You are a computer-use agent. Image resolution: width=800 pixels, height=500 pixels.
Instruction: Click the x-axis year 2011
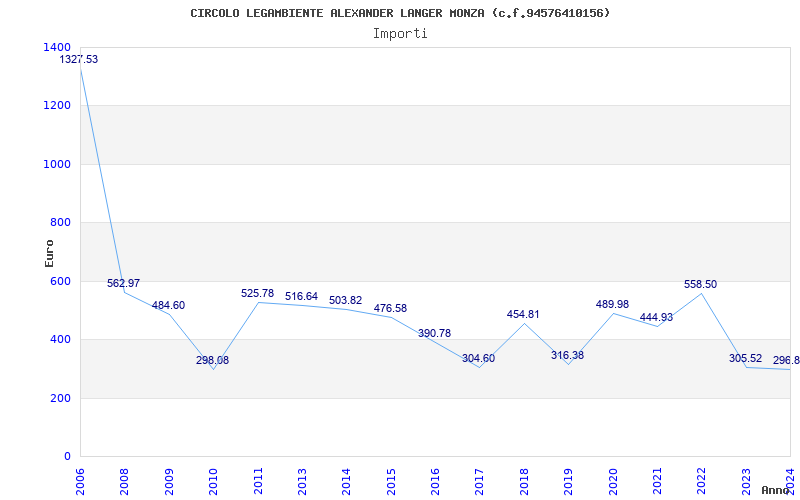pyautogui.click(x=258, y=481)
